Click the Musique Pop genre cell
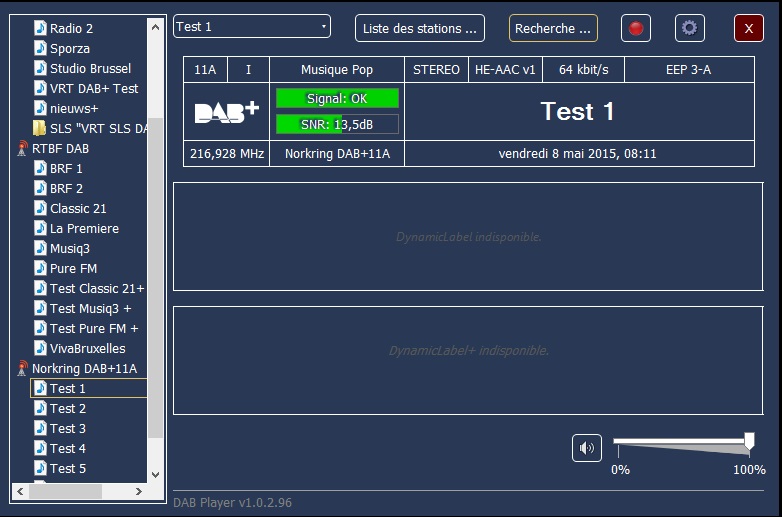Viewport: 782px width, 517px height. [337, 69]
